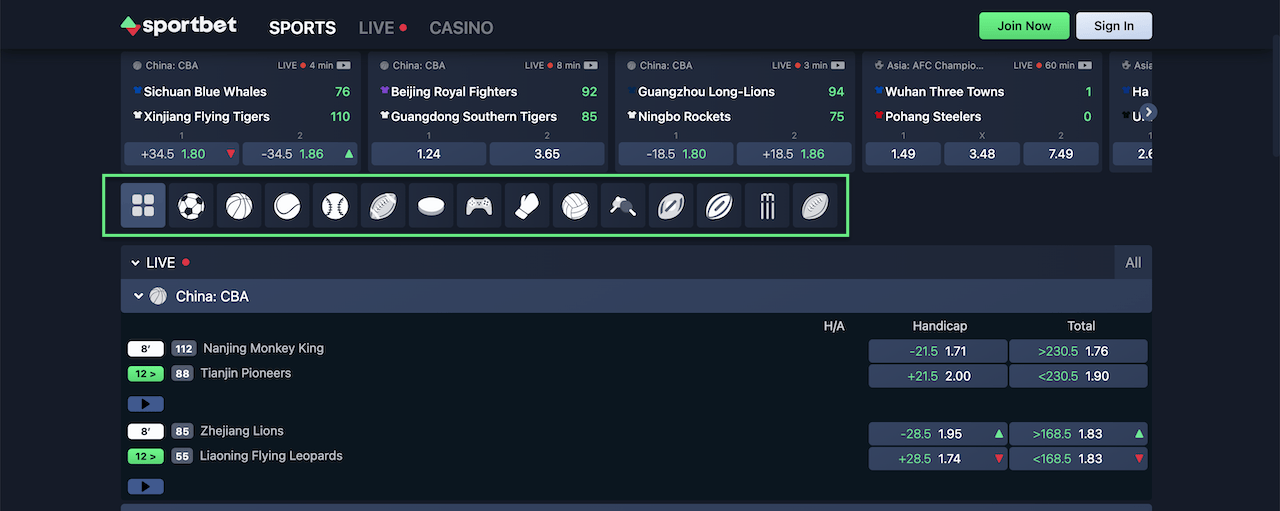Click the Join Now button
Image resolution: width=1280 pixels, height=511 pixels.
(1024, 26)
